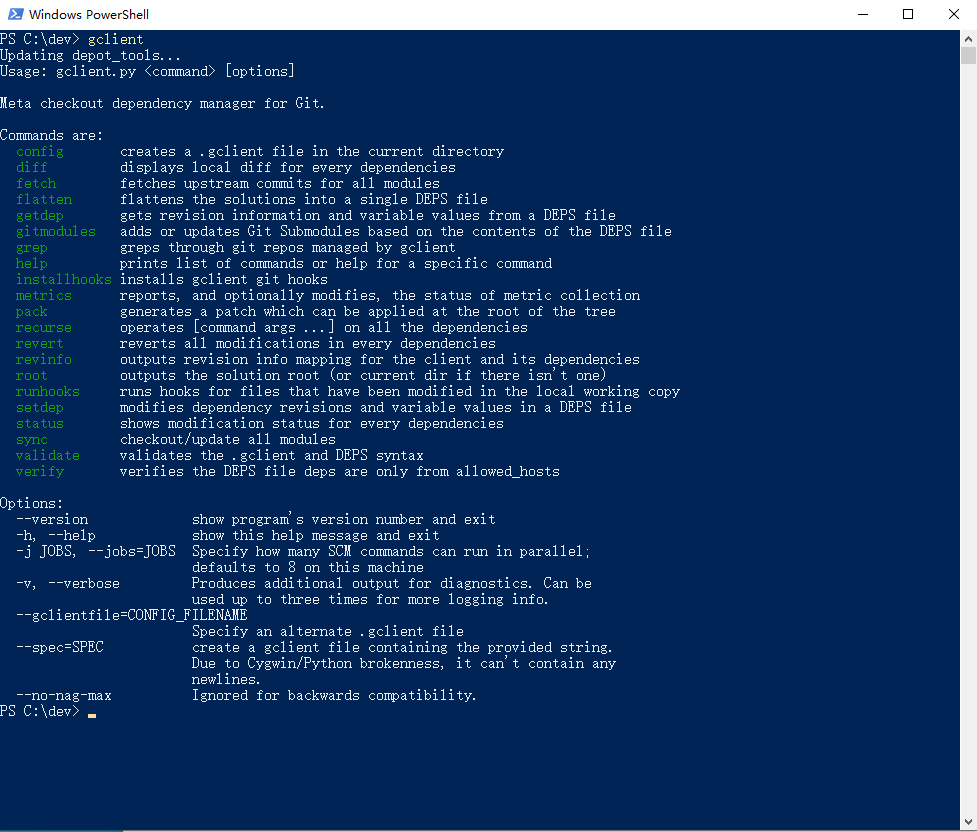
Task: Click 'Ignored for backwards compatibility.' text
Action: coord(334,696)
